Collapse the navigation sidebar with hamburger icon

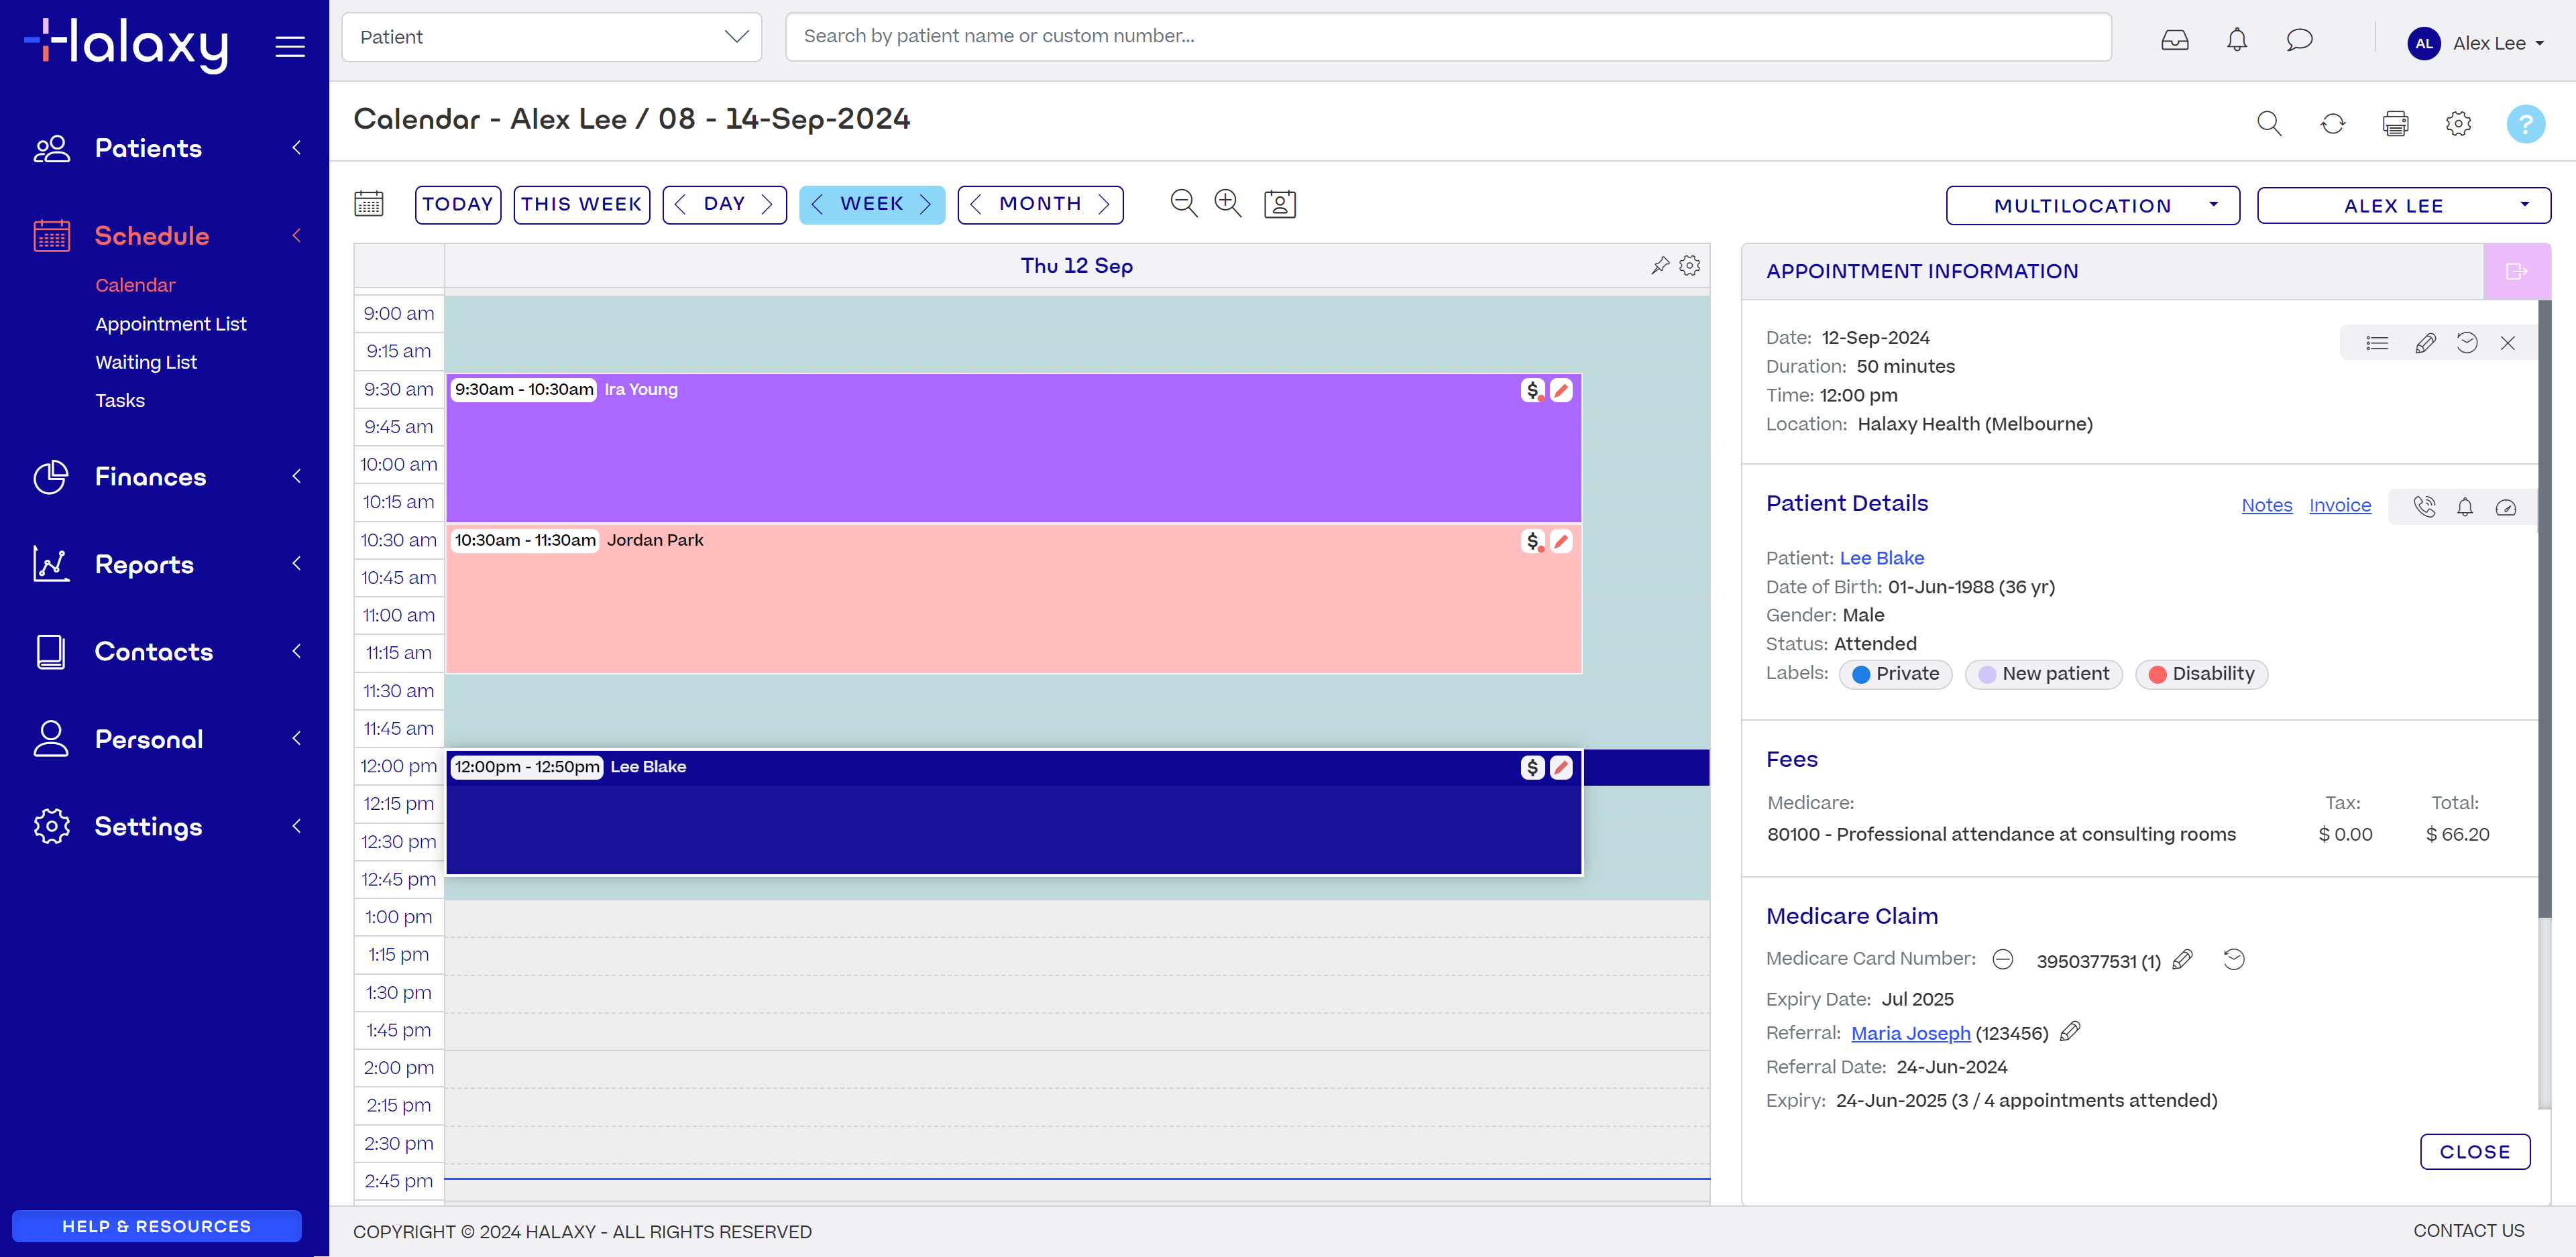(x=290, y=46)
